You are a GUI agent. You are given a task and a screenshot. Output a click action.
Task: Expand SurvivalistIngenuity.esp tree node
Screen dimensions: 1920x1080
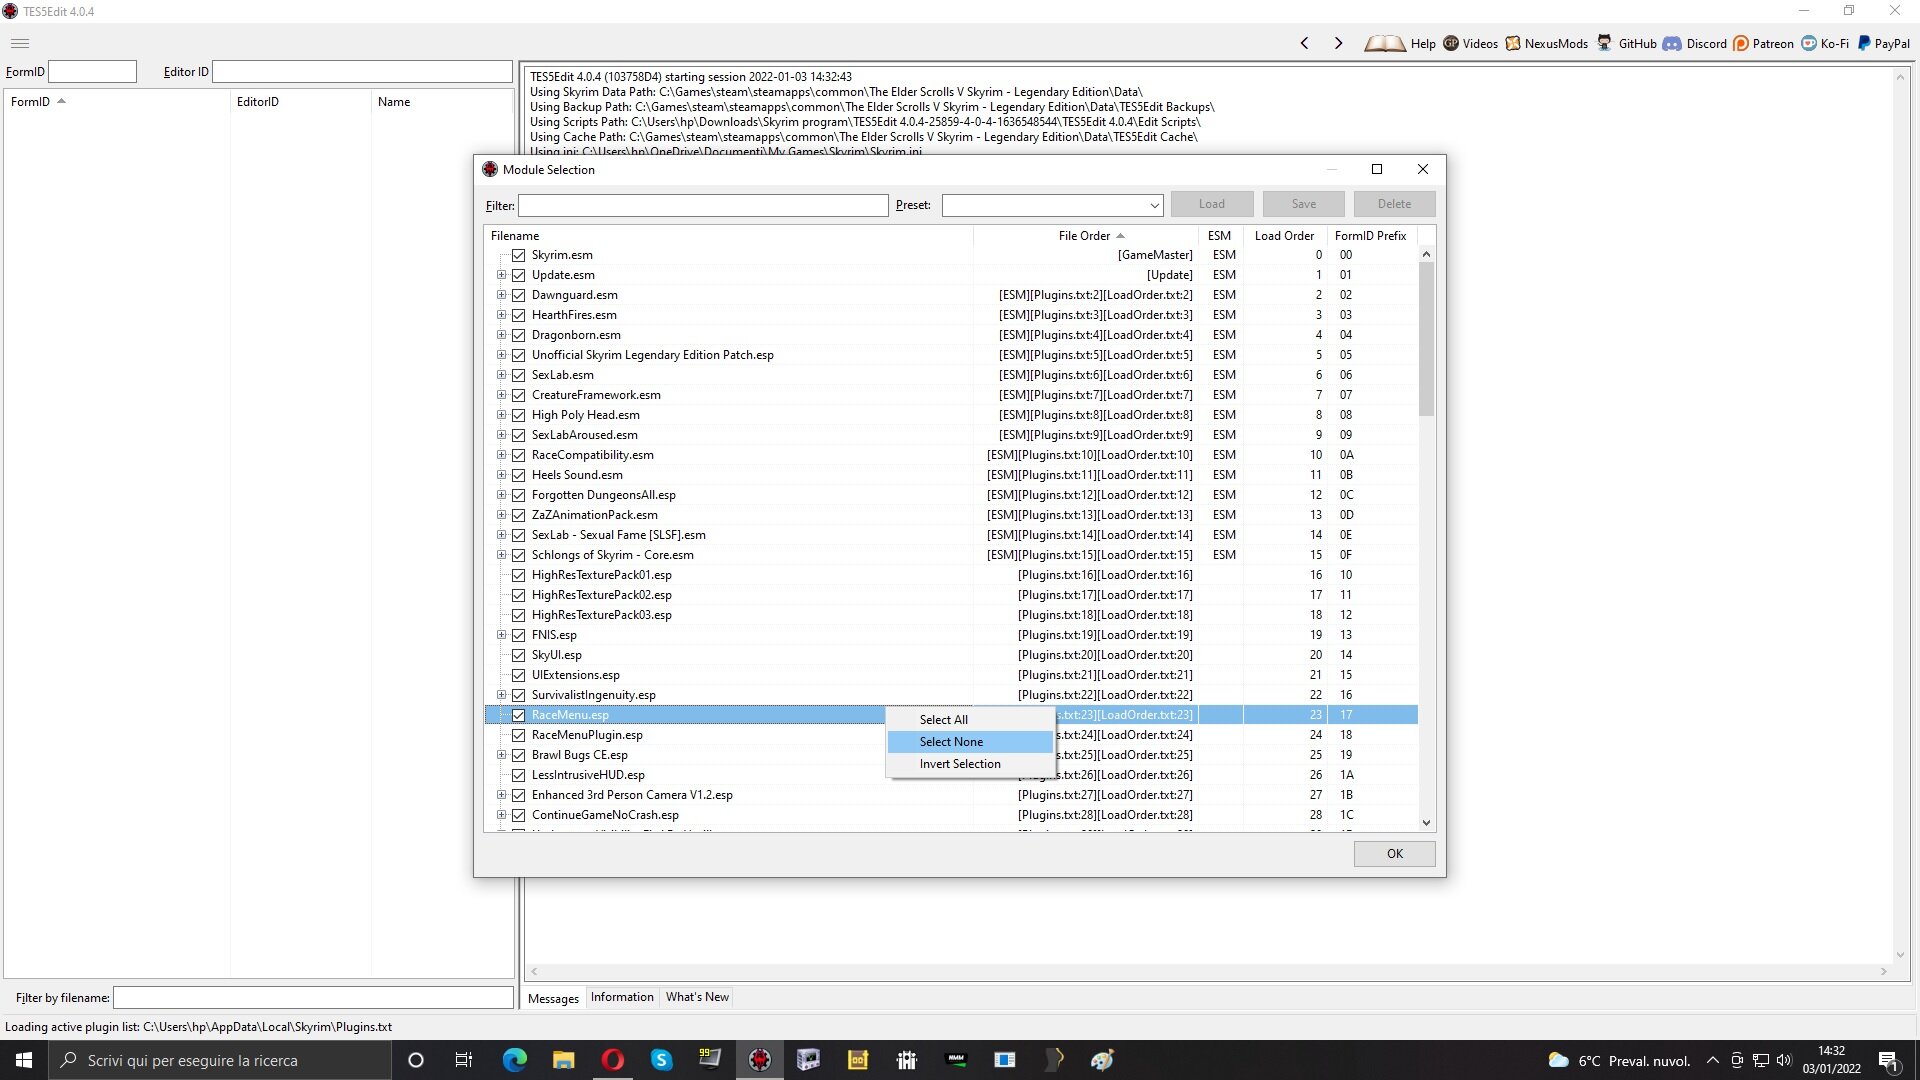501,695
